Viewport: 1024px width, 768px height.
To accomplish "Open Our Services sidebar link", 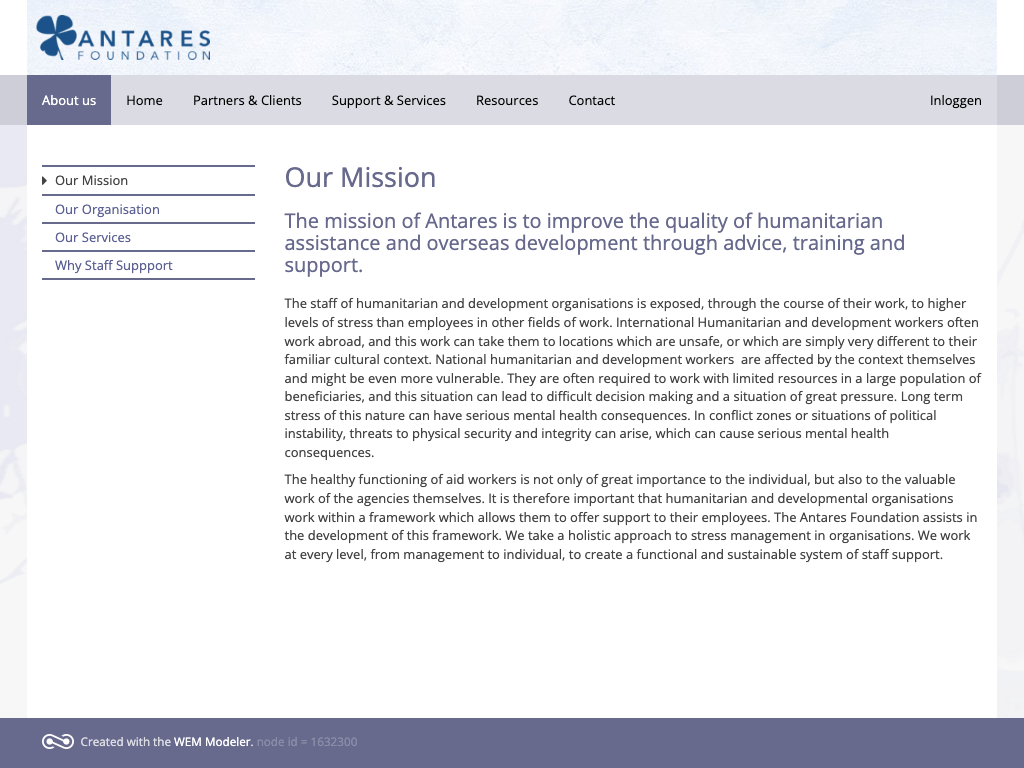I will coord(148,237).
